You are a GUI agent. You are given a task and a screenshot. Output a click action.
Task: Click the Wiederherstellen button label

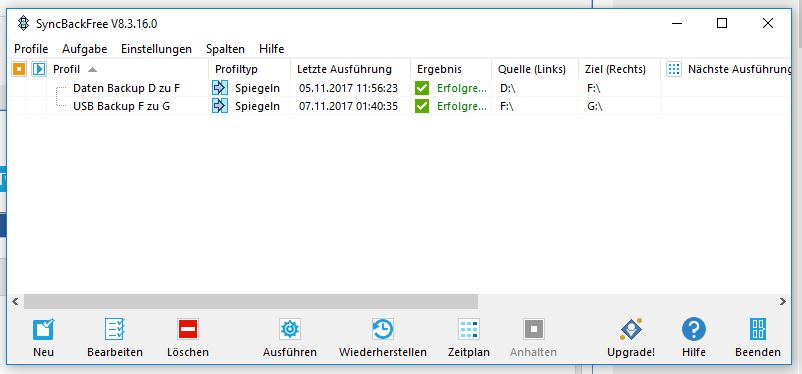click(383, 352)
